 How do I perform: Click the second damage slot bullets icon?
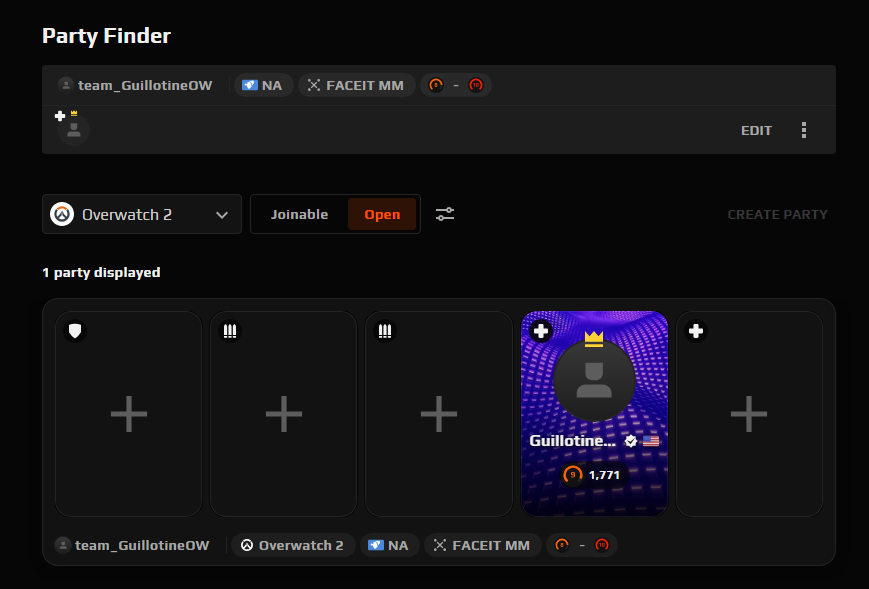coord(385,331)
